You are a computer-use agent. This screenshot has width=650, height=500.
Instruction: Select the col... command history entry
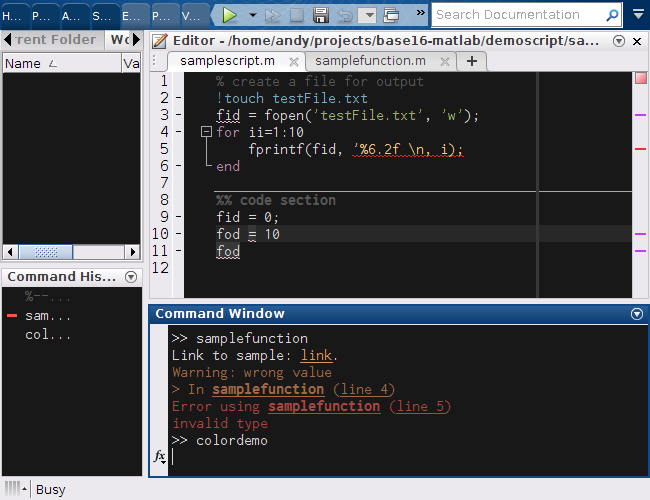(x=48, y=335)
